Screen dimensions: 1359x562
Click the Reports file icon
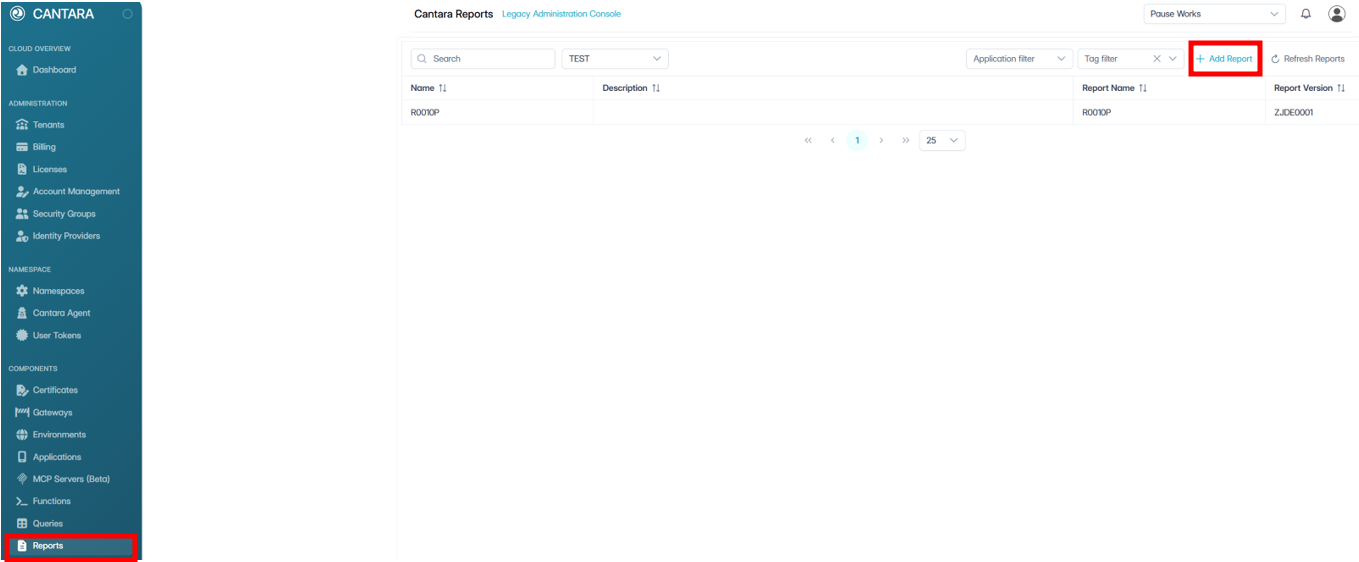[x=22, y=546]
